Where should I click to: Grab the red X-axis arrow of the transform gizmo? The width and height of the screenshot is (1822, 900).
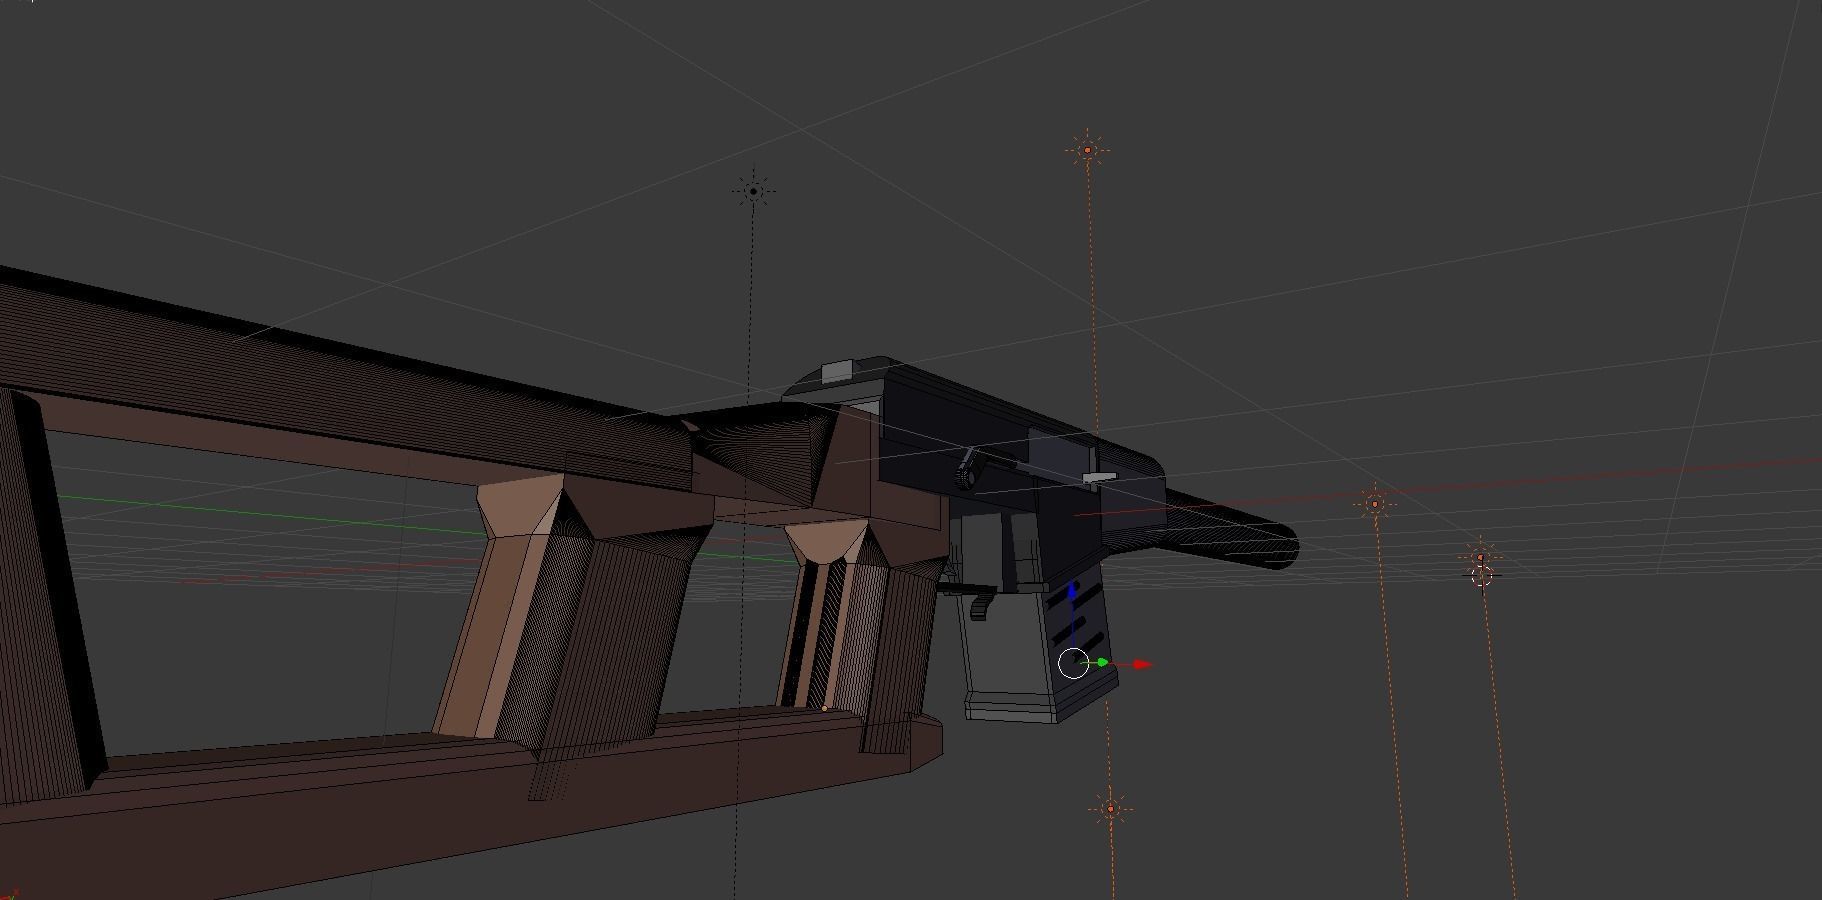[1141, 664]
